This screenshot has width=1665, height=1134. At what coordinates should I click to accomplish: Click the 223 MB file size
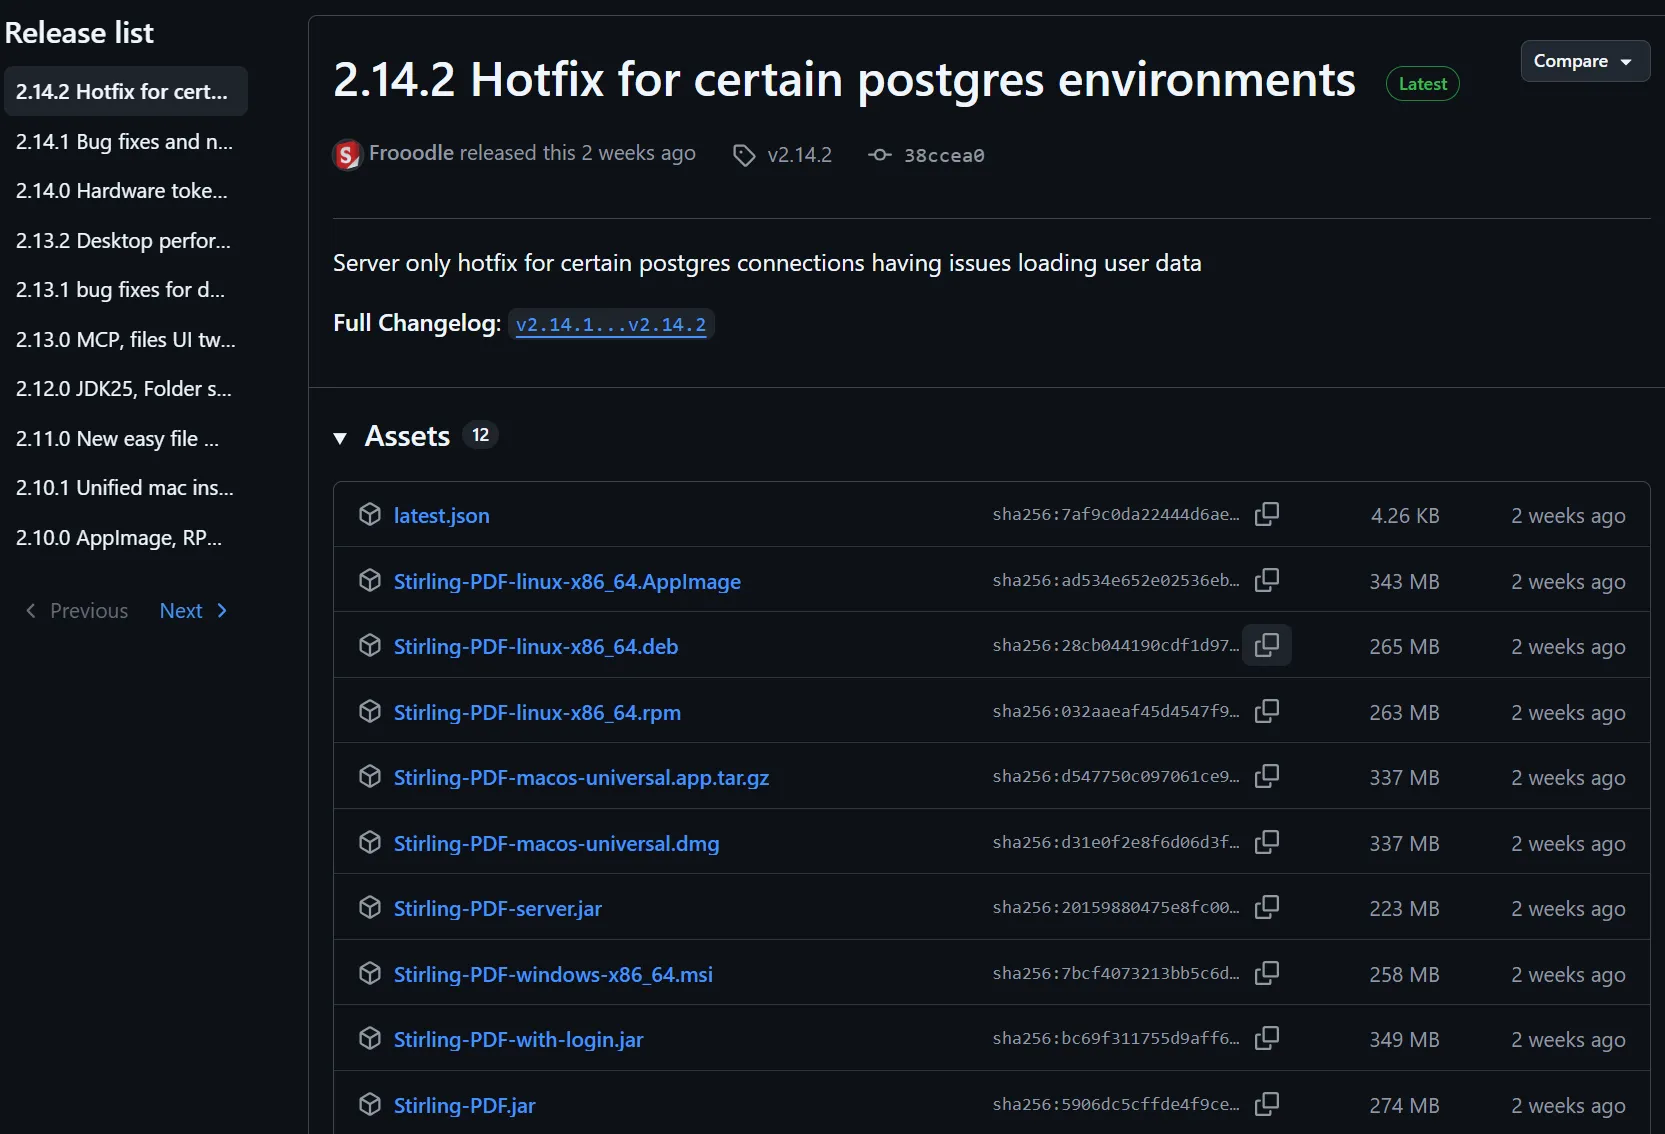click(1404, 908)
